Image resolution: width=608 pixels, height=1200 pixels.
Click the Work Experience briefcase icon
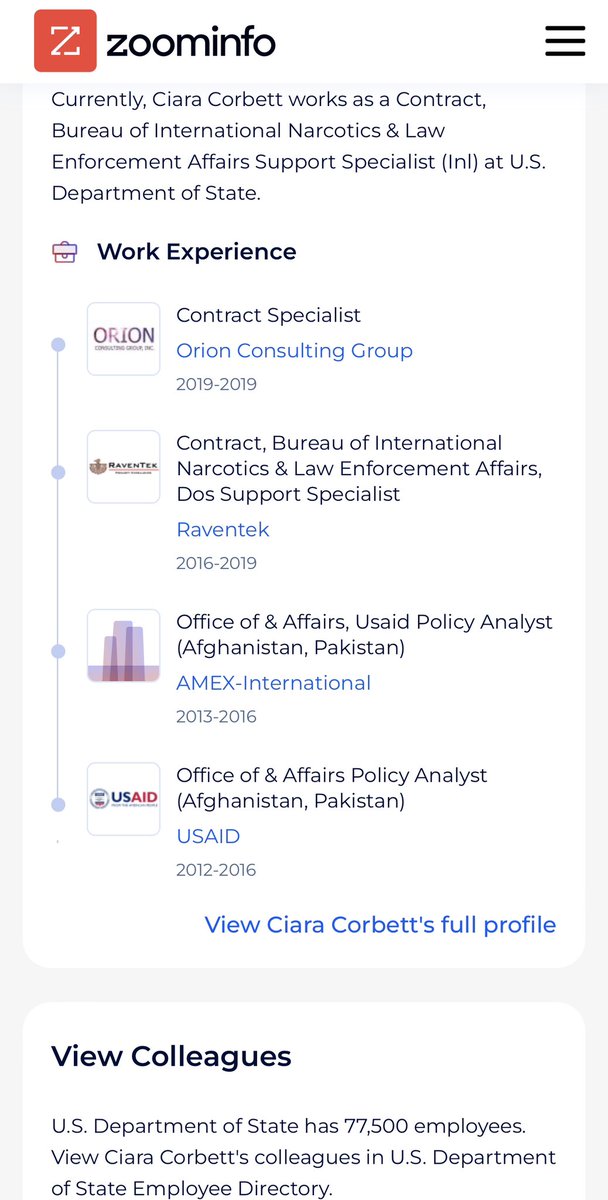[x=64, y=252]
